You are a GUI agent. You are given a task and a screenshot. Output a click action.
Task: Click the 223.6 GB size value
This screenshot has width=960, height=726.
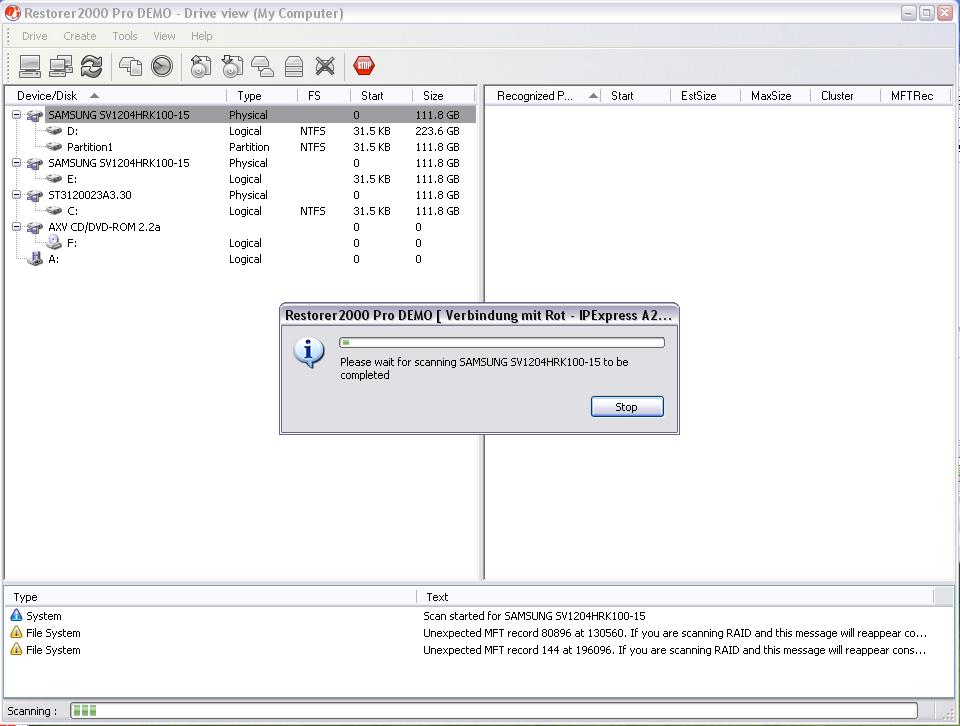point(437,130)
